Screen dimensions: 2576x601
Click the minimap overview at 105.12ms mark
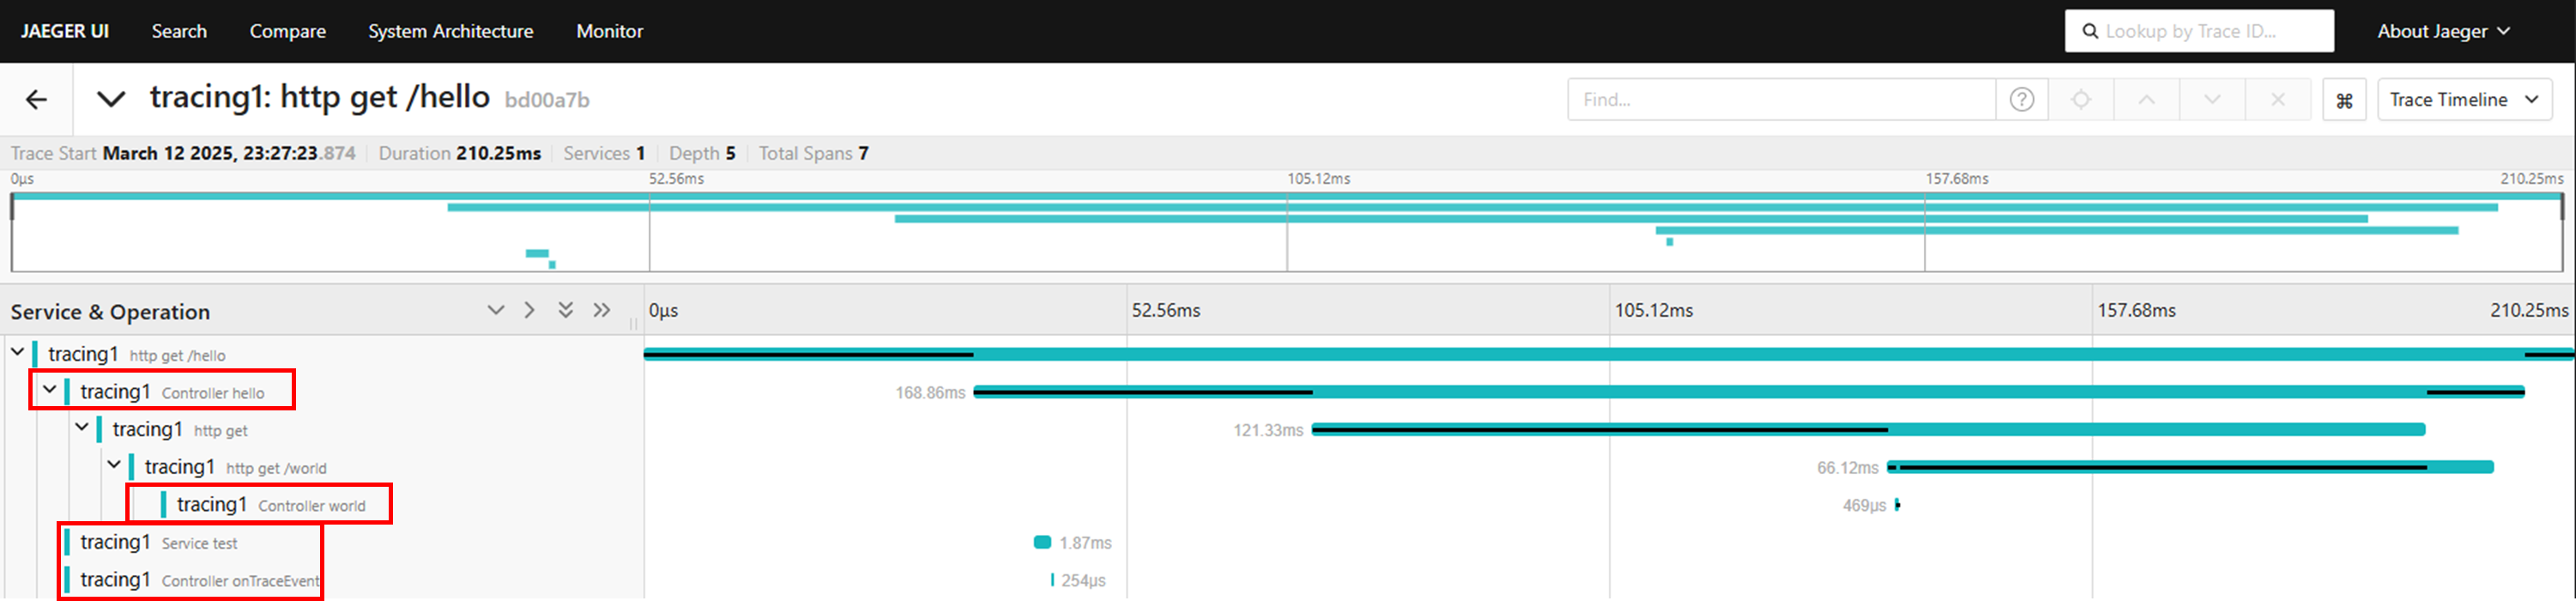click(1287, 233)
